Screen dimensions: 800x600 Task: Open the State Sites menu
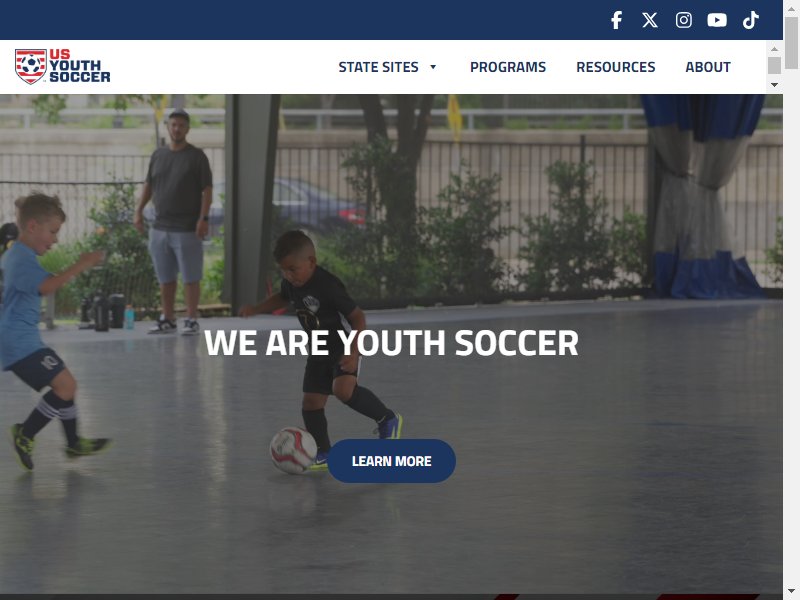379,67
